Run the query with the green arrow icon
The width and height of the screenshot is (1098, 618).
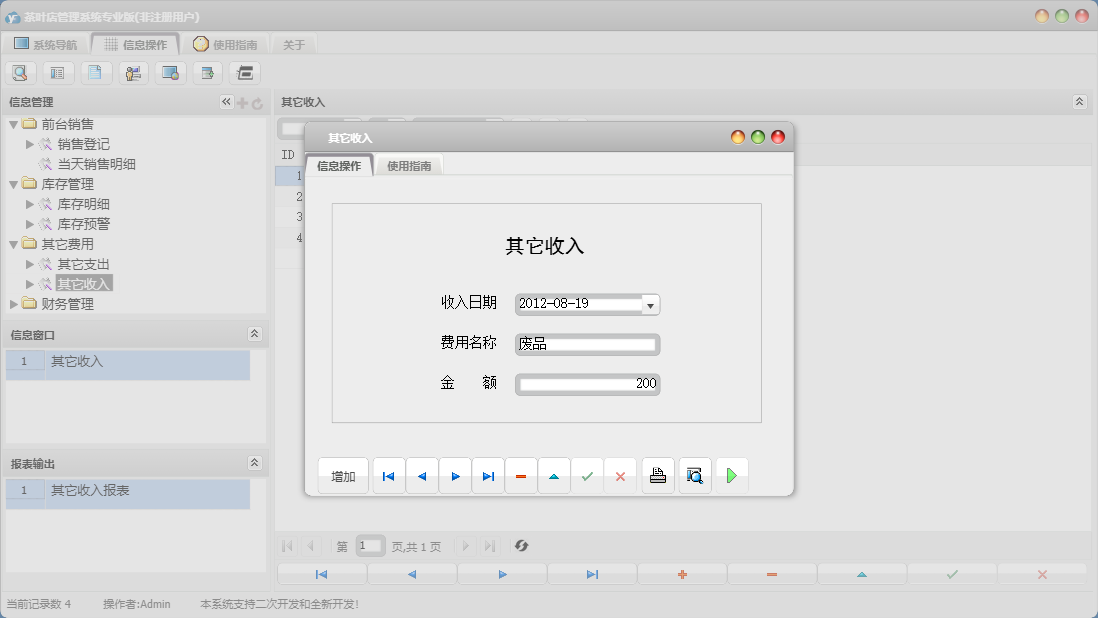point(732,476)
